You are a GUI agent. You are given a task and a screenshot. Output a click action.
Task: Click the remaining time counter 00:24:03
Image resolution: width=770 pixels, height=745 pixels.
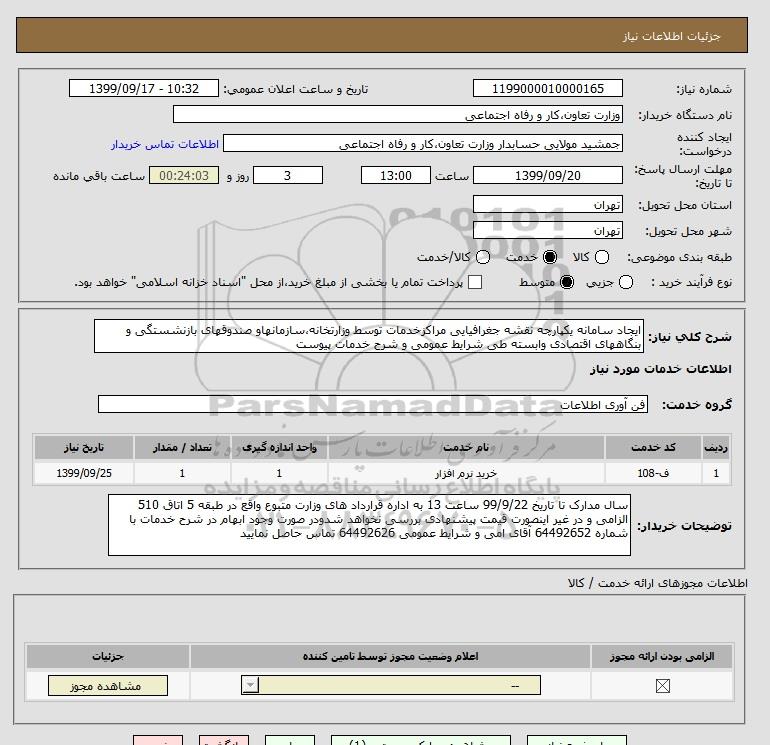click(184, 175)
